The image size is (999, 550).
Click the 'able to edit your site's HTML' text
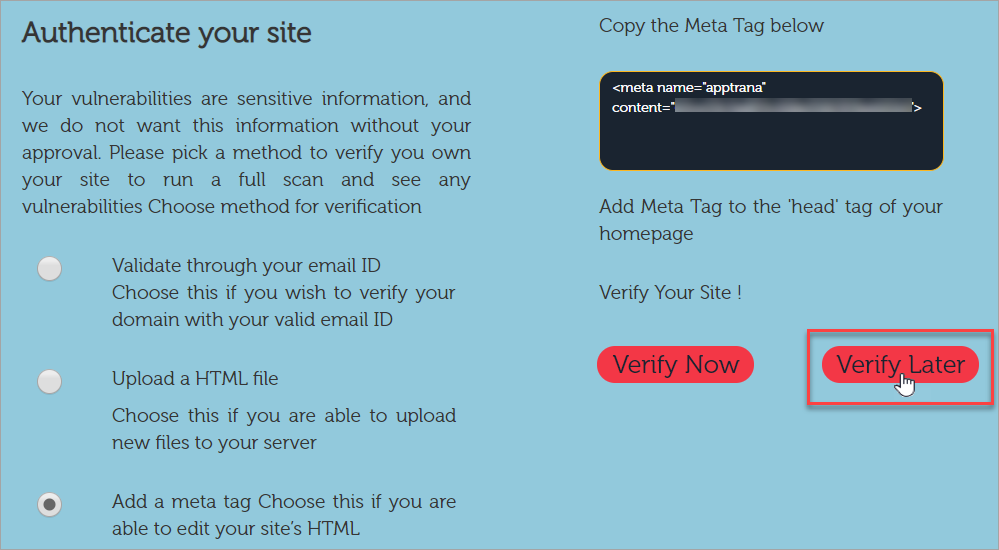pos(236,529)
